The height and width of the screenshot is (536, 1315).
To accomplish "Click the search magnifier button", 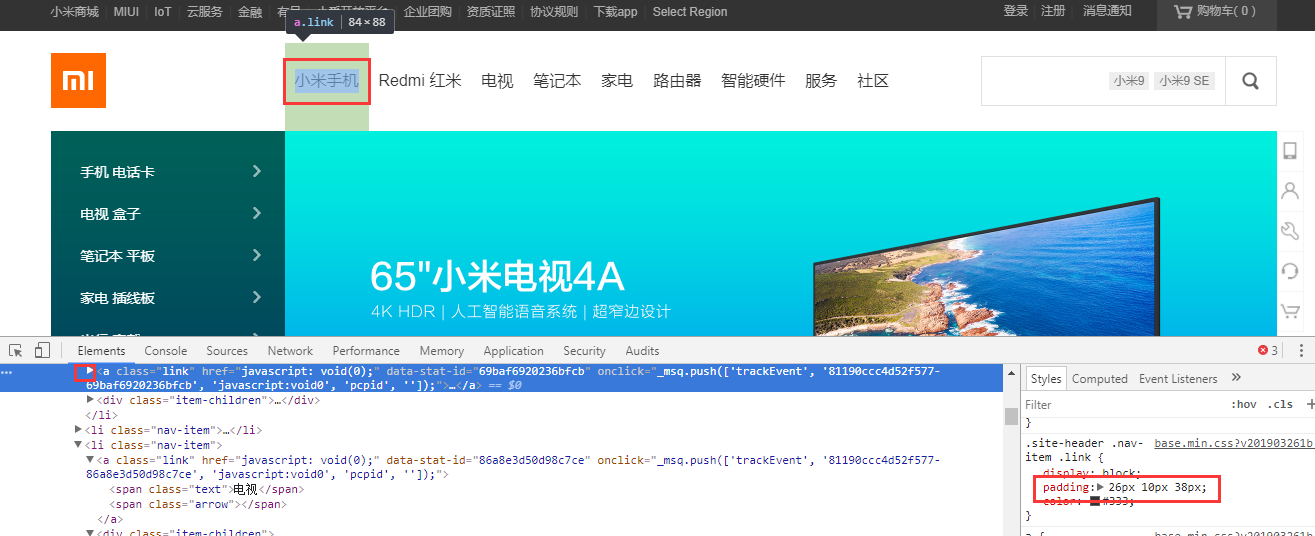I will click(1250, 81).
